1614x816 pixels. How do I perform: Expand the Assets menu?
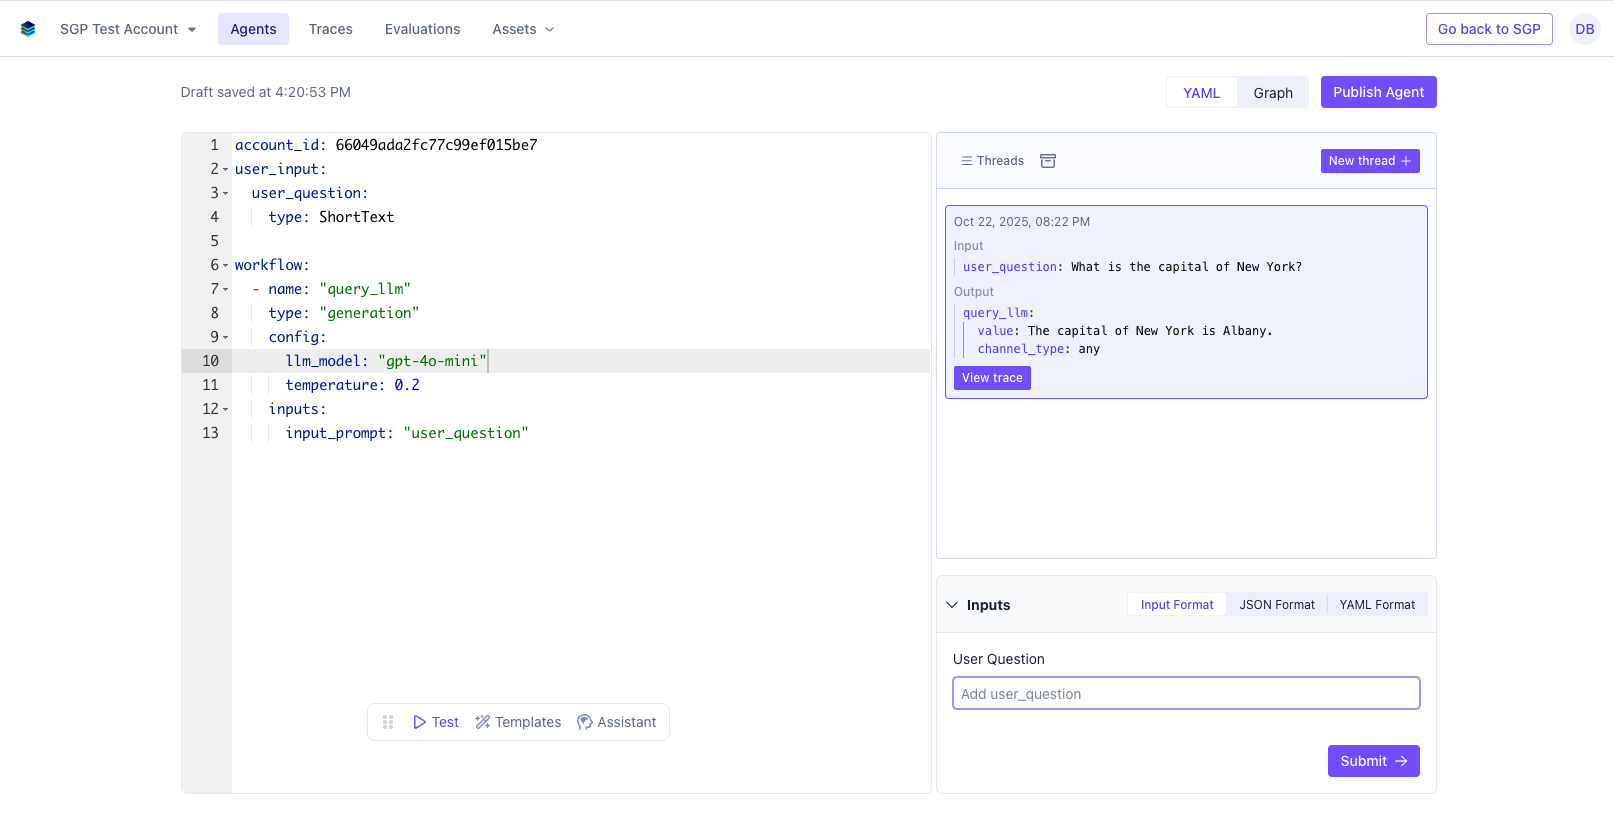[523, 29]
